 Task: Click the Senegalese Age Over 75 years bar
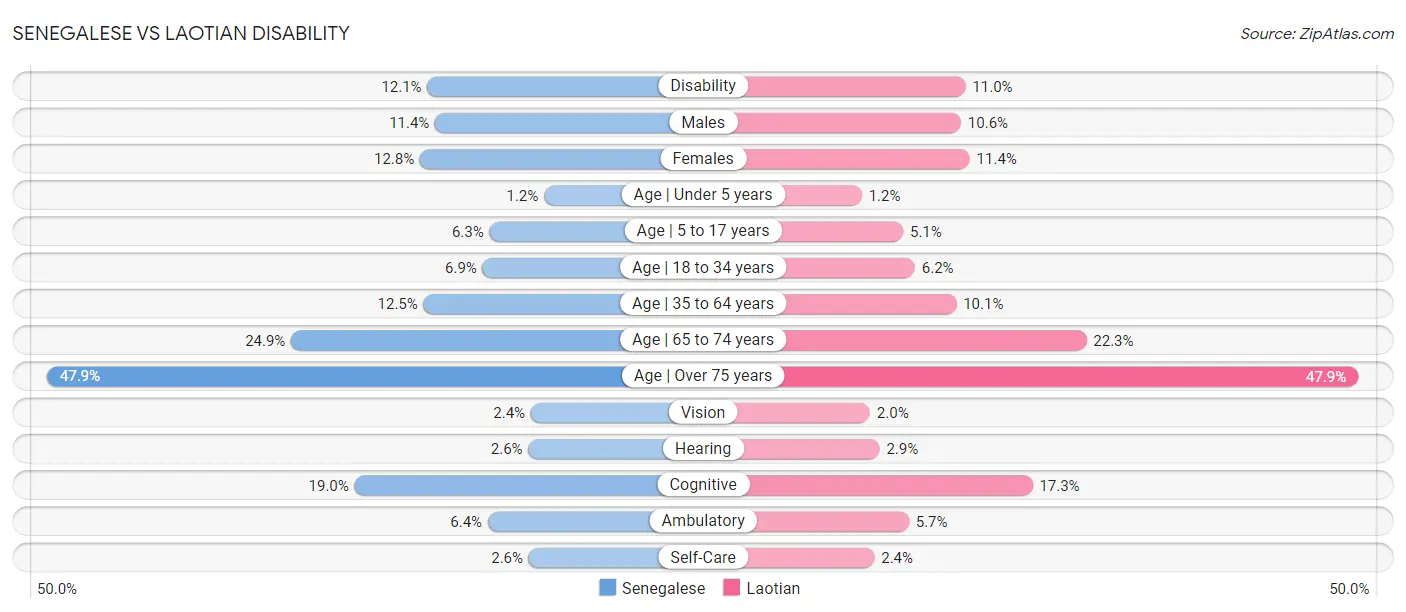click(x=340, y=376)
